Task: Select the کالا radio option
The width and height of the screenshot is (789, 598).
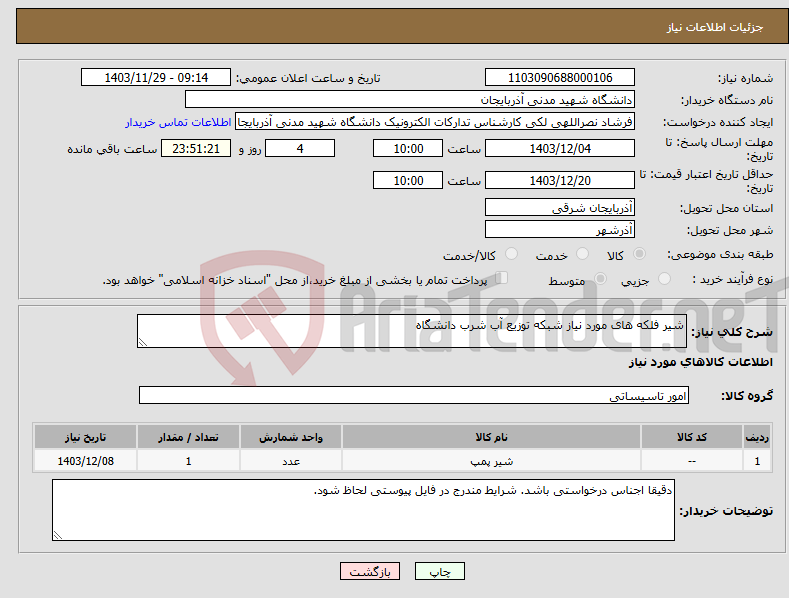Action: coord(639,254)
